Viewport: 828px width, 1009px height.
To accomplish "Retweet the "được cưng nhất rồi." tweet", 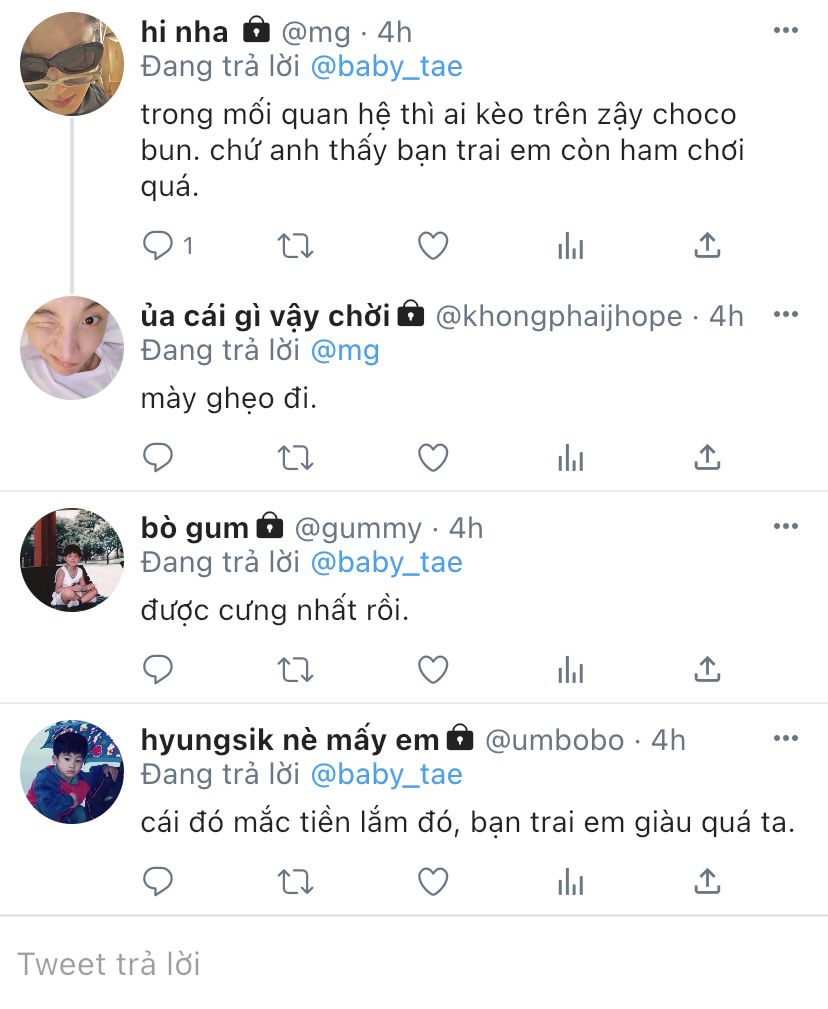I will (x=295, y=670).
